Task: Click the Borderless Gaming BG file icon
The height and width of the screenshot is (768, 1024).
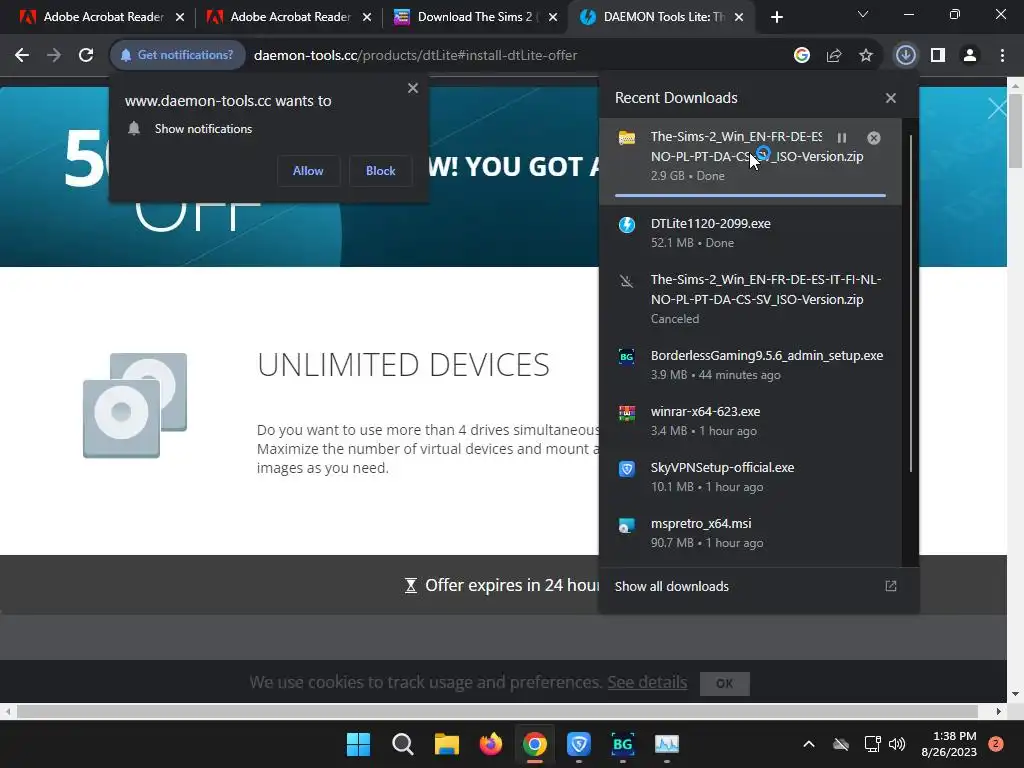Action: pyautogui.click(x=627, y=357)
